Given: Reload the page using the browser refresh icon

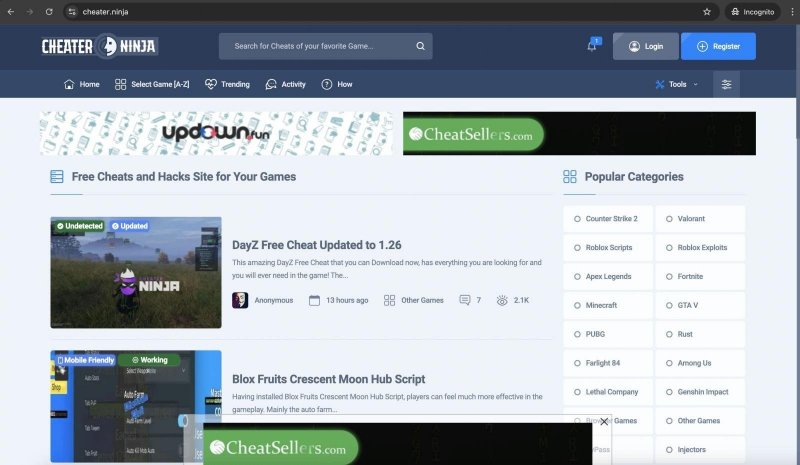Looking at the screenshot, I should (49, 11).
